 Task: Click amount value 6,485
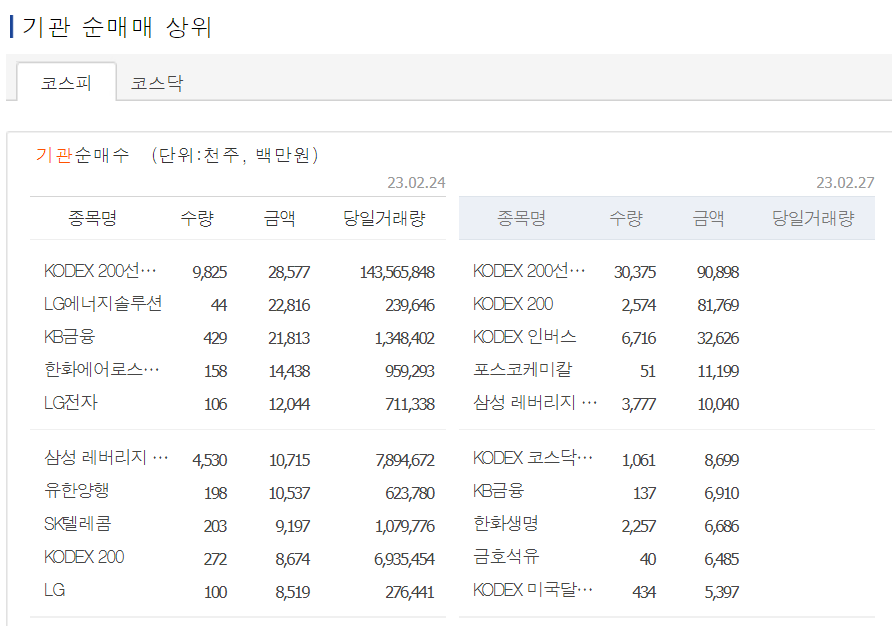point(721,559)
